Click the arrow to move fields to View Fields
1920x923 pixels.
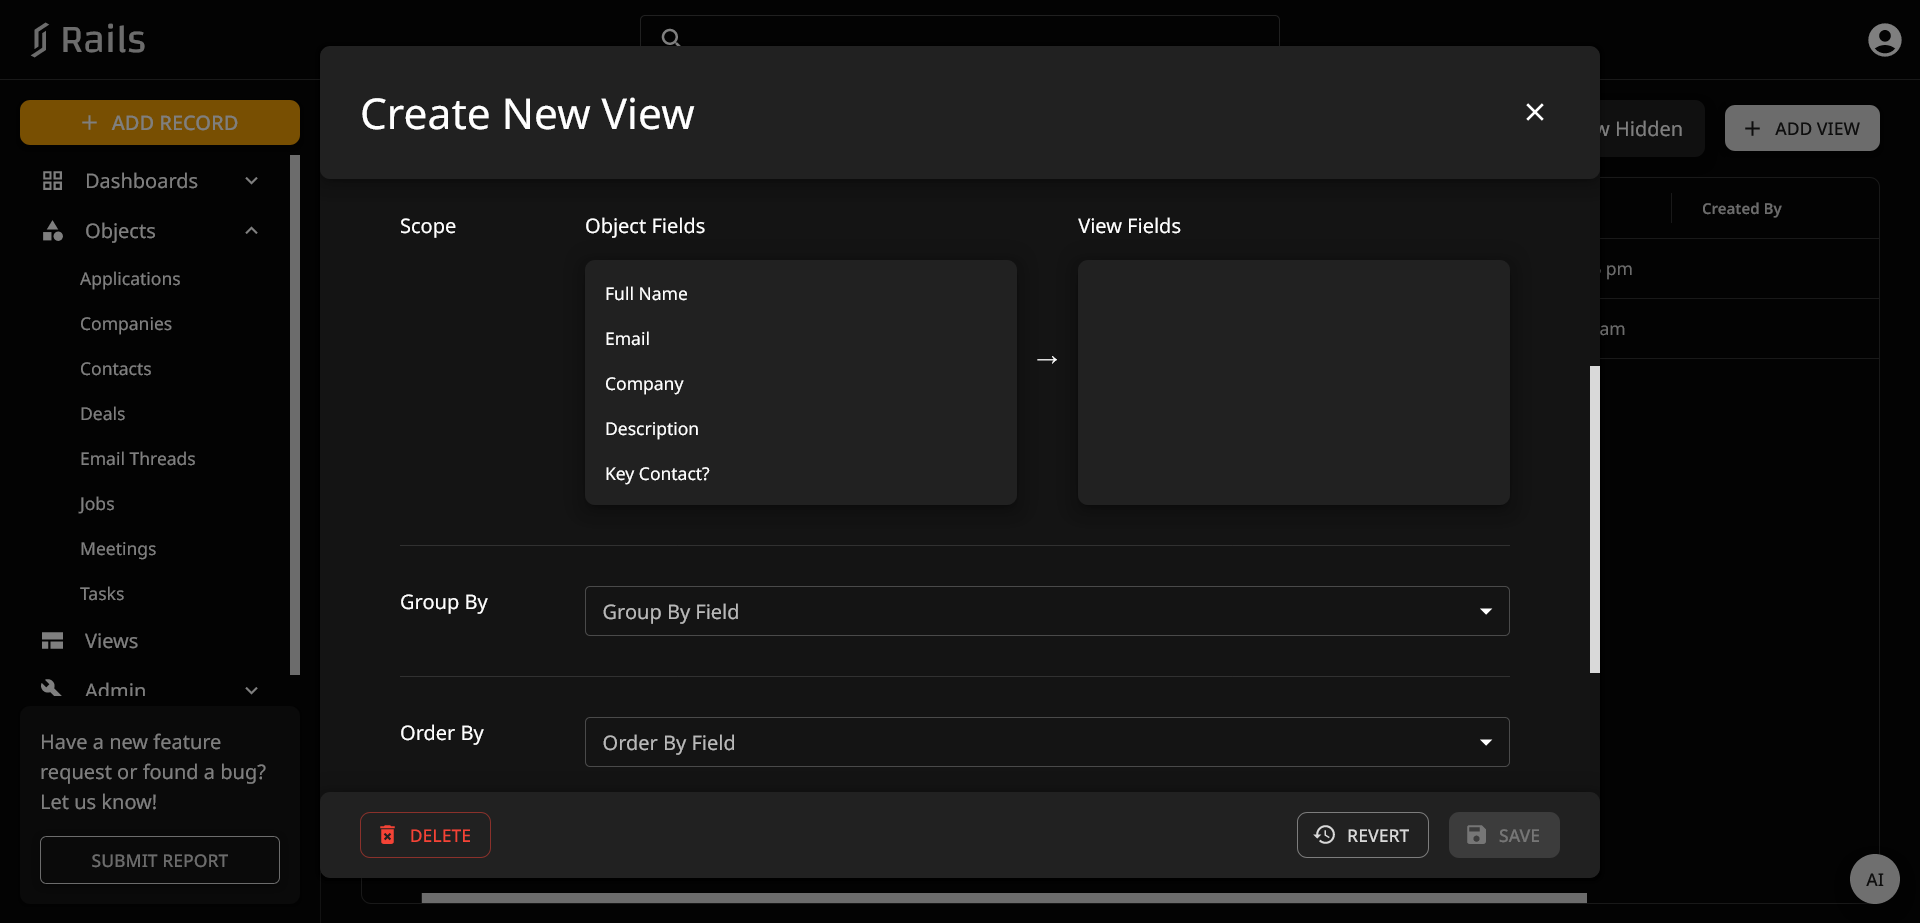point(1047,360)
